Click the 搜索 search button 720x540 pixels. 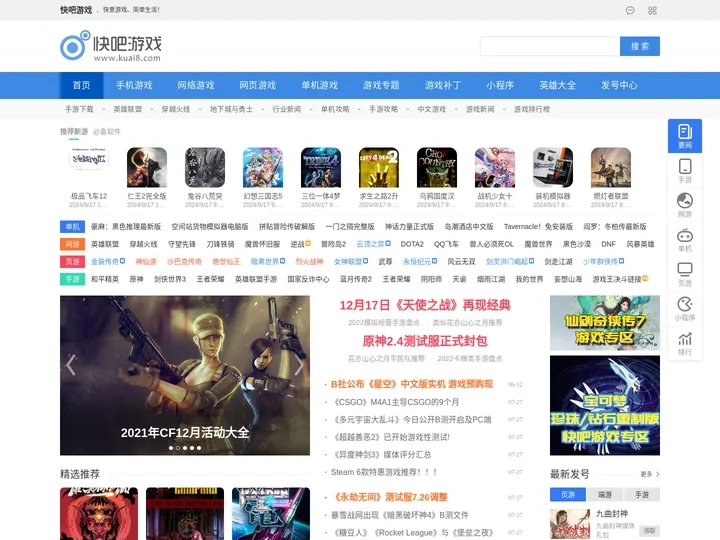coord(640,46)
